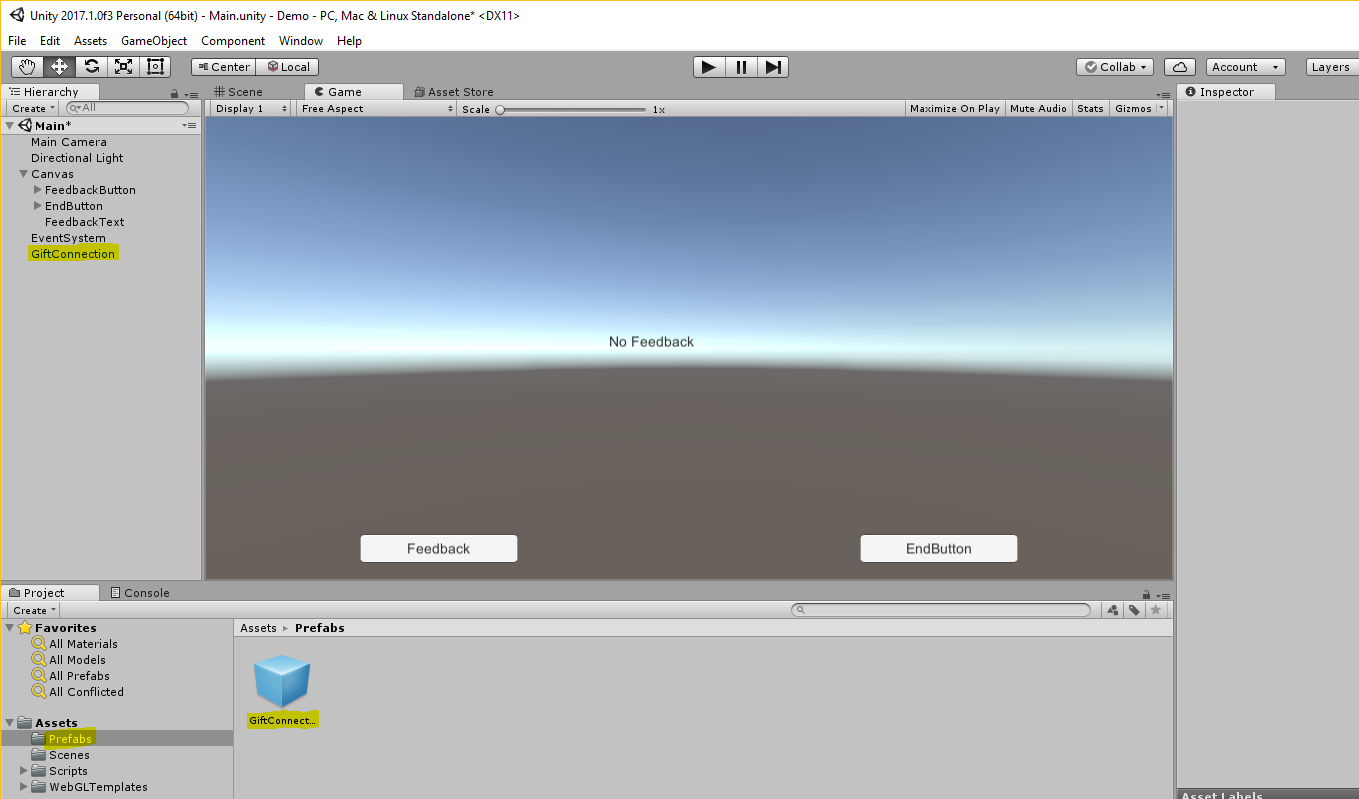The width and height of the screenshot is (1359, 799).
Task: Click the Step frame button
Action: (x=773, y=67)
